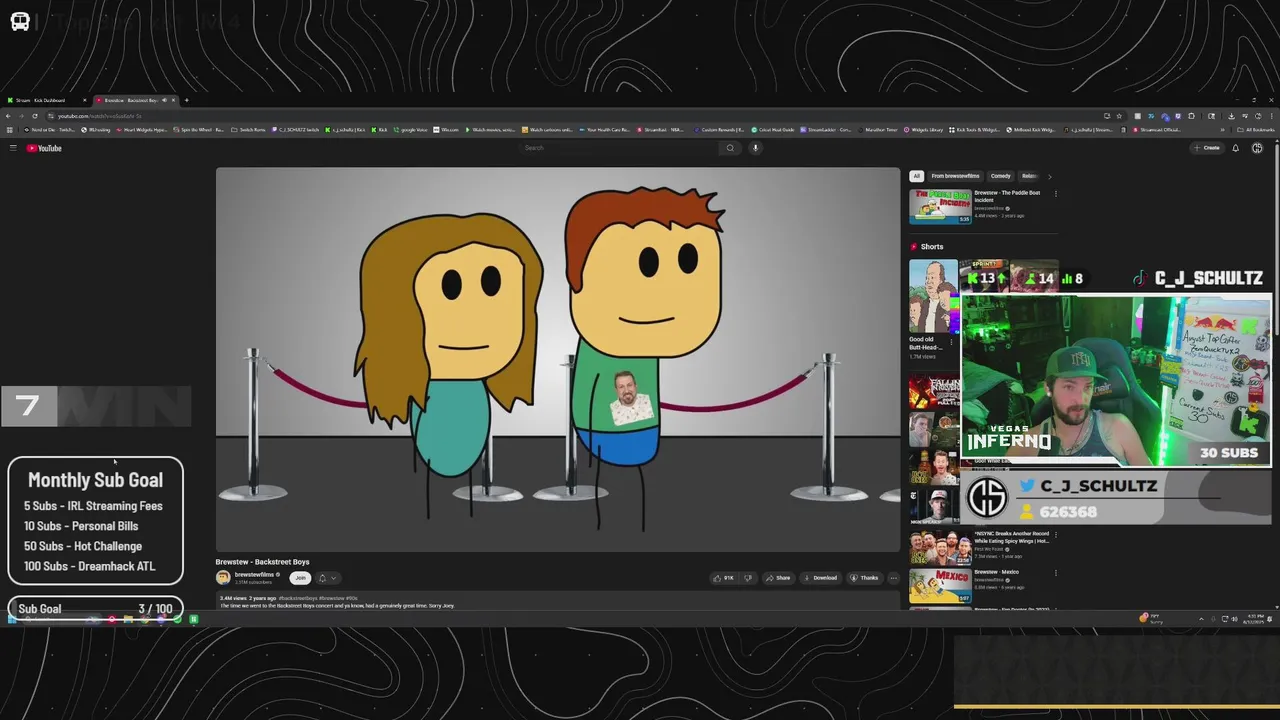1280x720 pixels.
Task: Show more bookmarks via overflow chevron
Action: 1223,129
